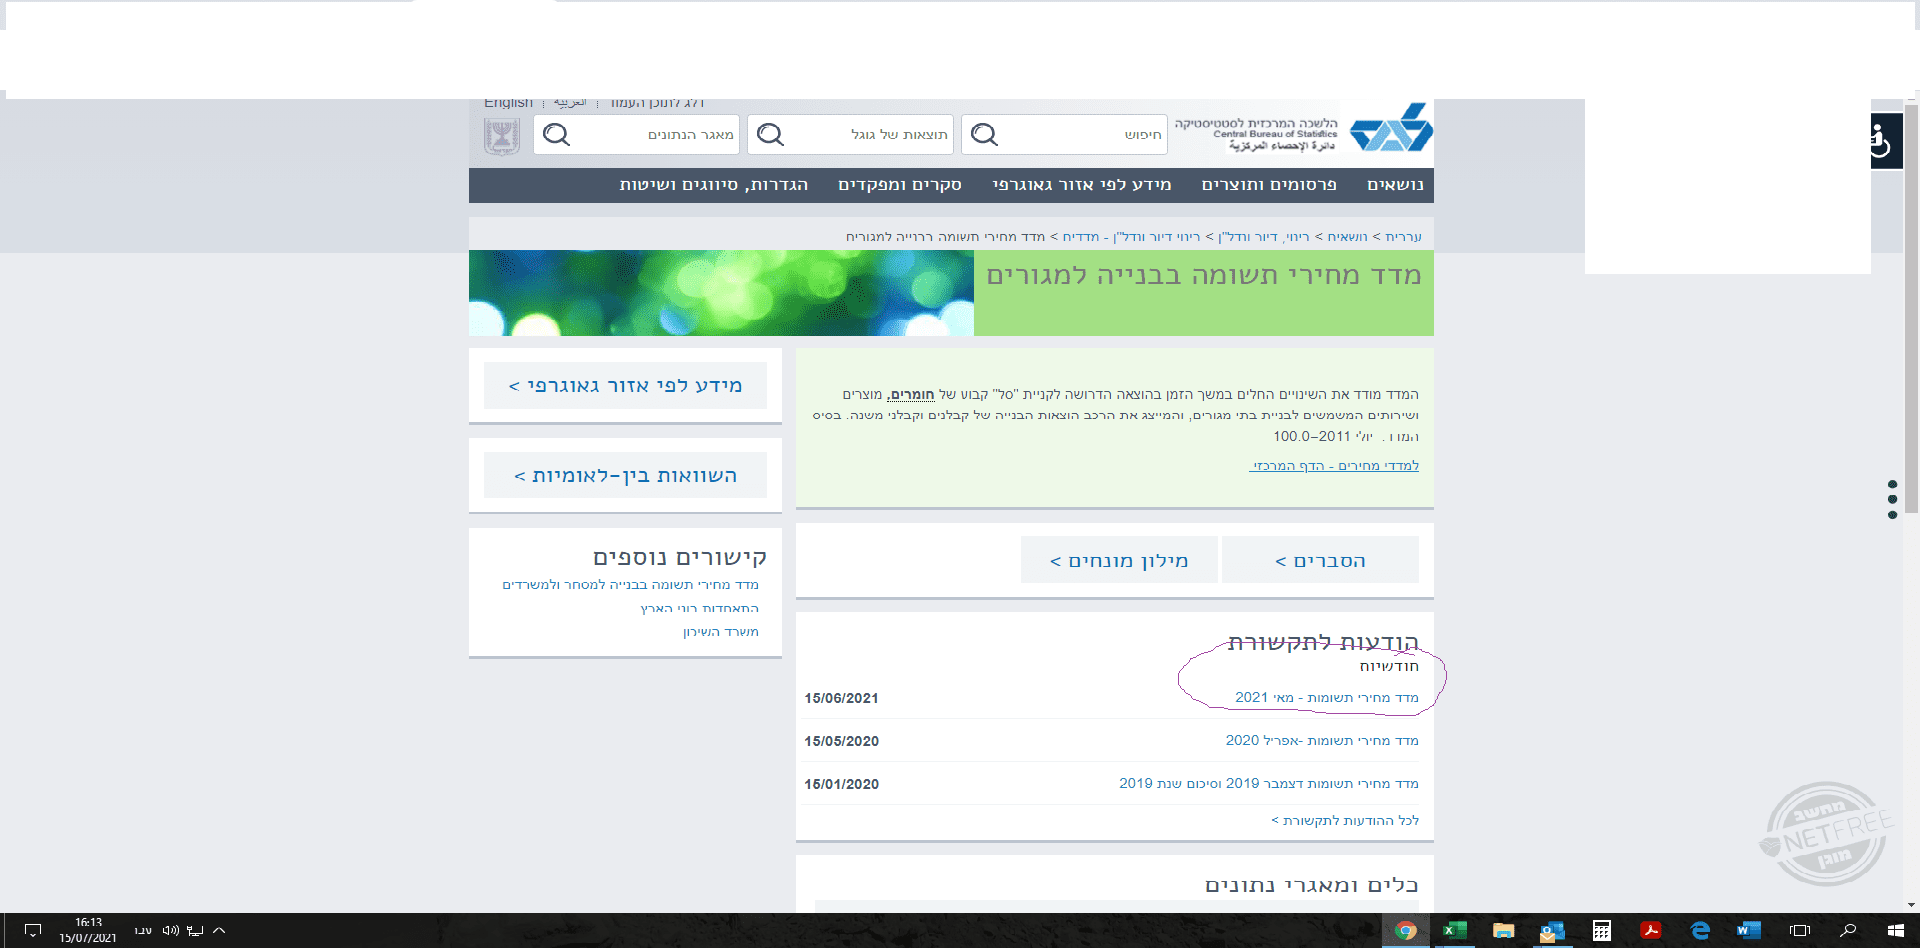
Task: Click the date 15/01/2020
Action: (841, 784)
